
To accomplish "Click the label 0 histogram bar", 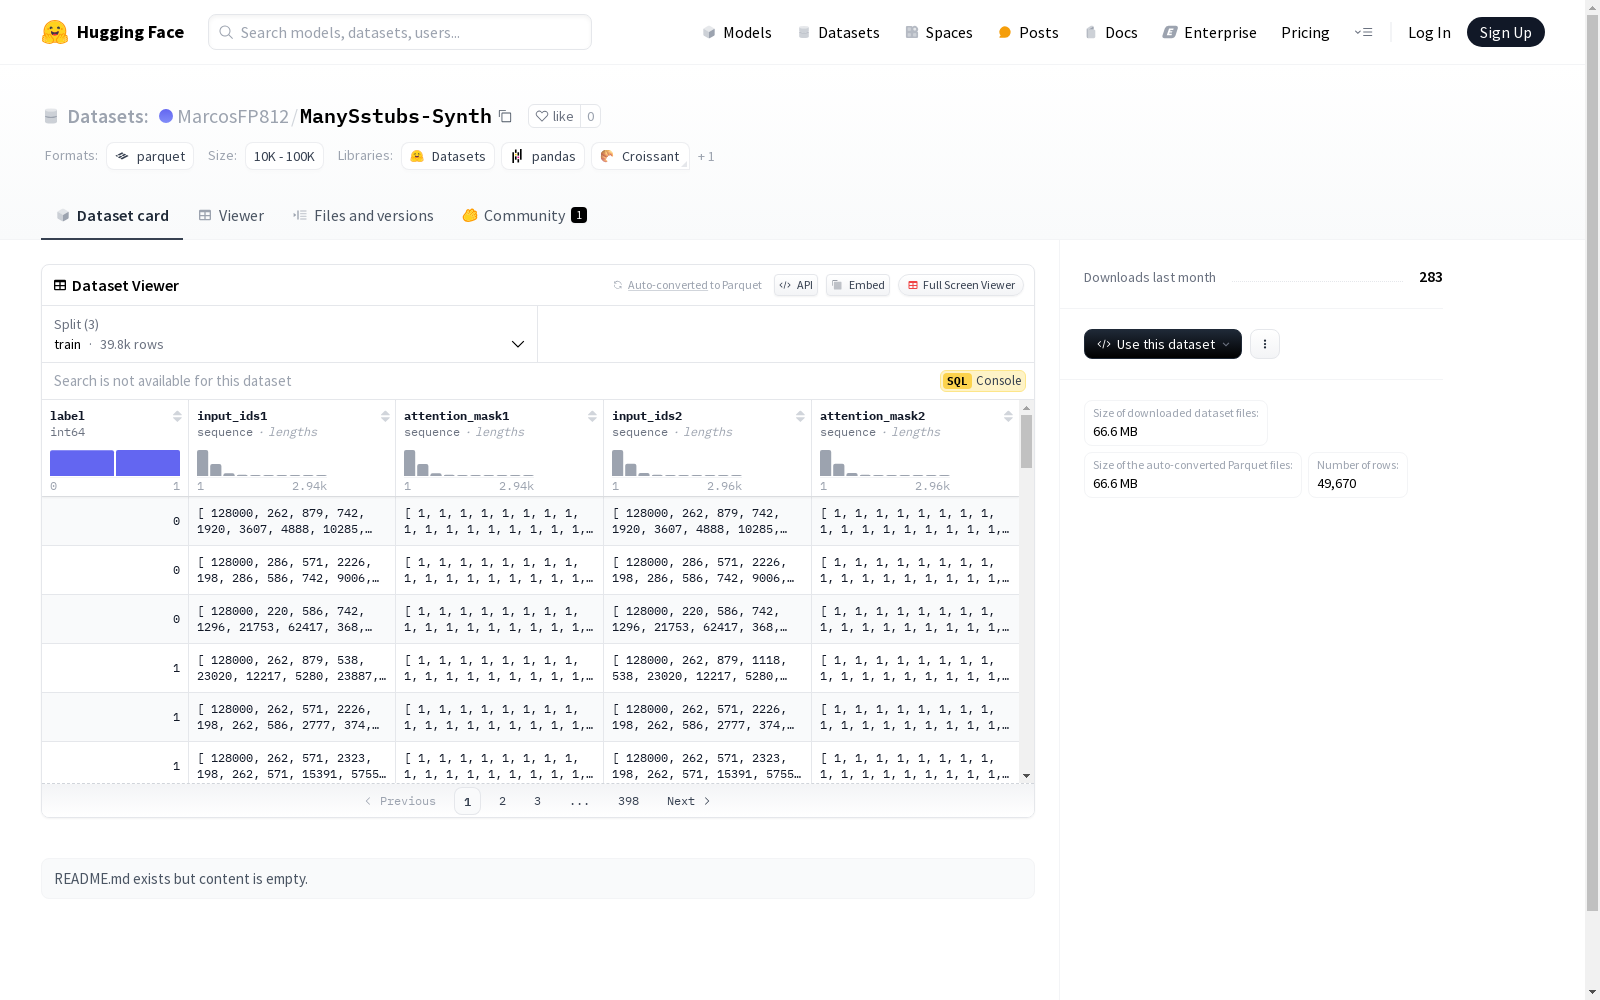I will [82, 463].
